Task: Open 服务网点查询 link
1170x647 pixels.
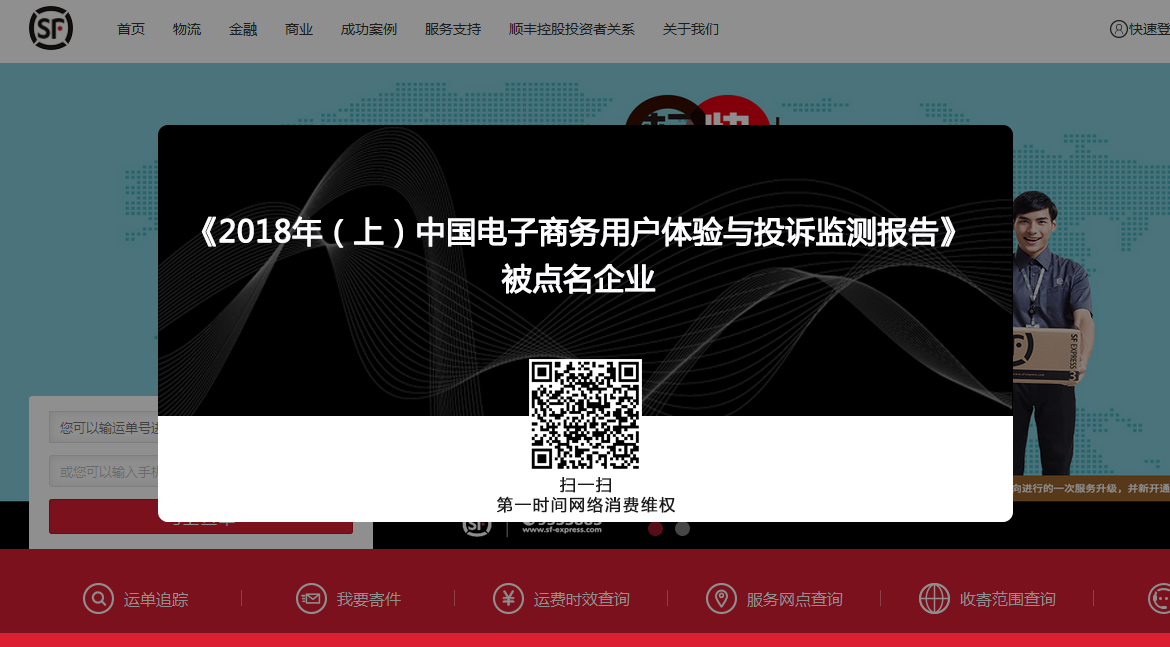Action: [794, 599]
